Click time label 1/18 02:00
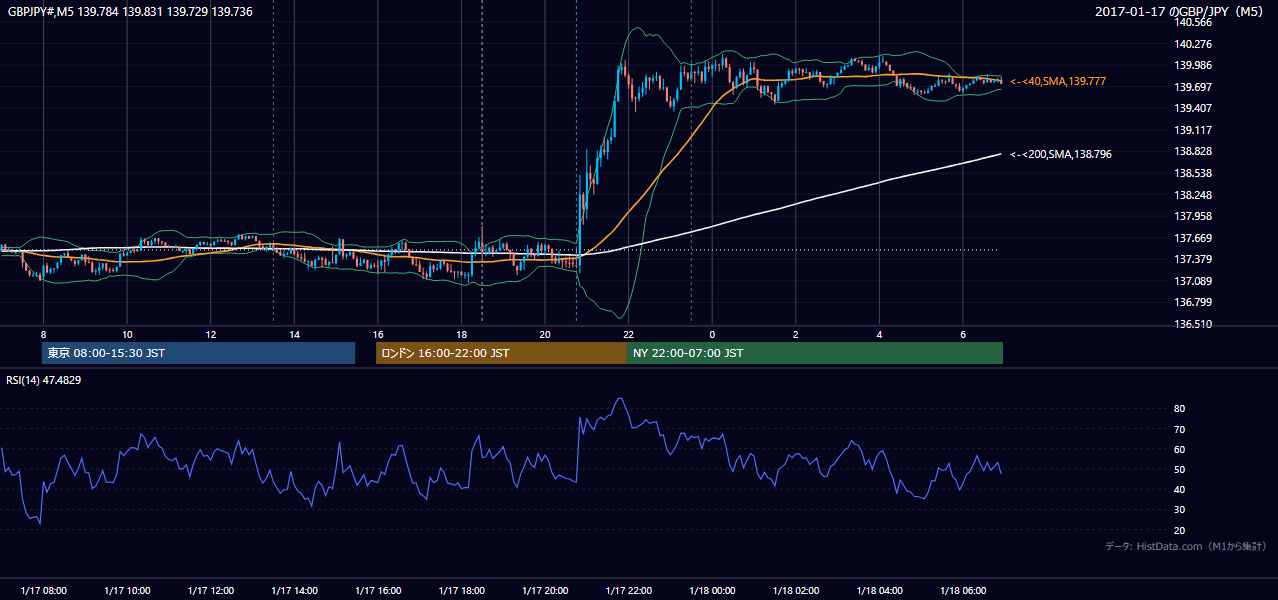The image size is (1278, 600). click(x=795, y=590)
